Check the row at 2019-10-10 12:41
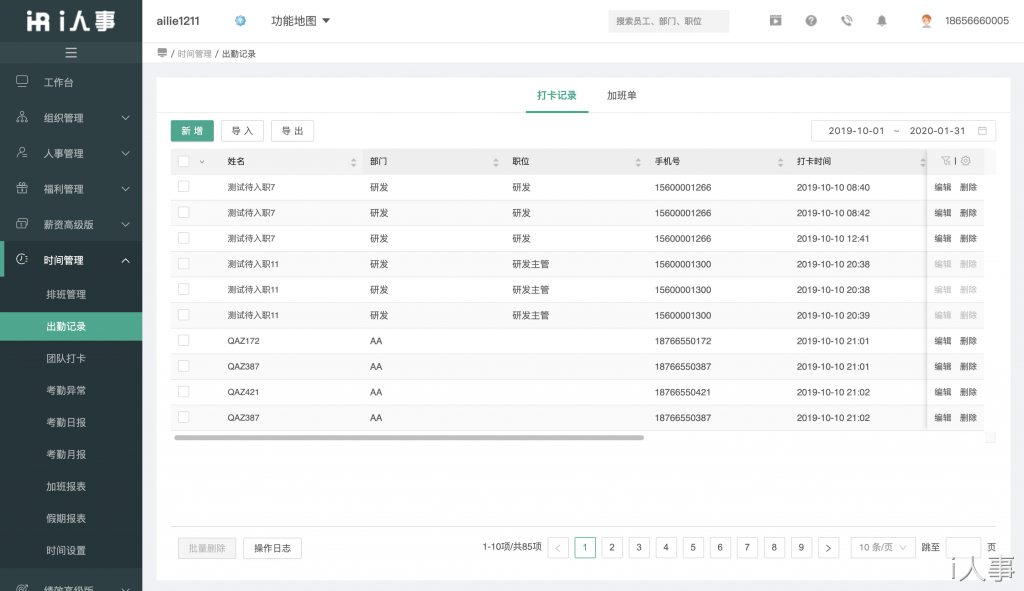 tap(184, 238)
